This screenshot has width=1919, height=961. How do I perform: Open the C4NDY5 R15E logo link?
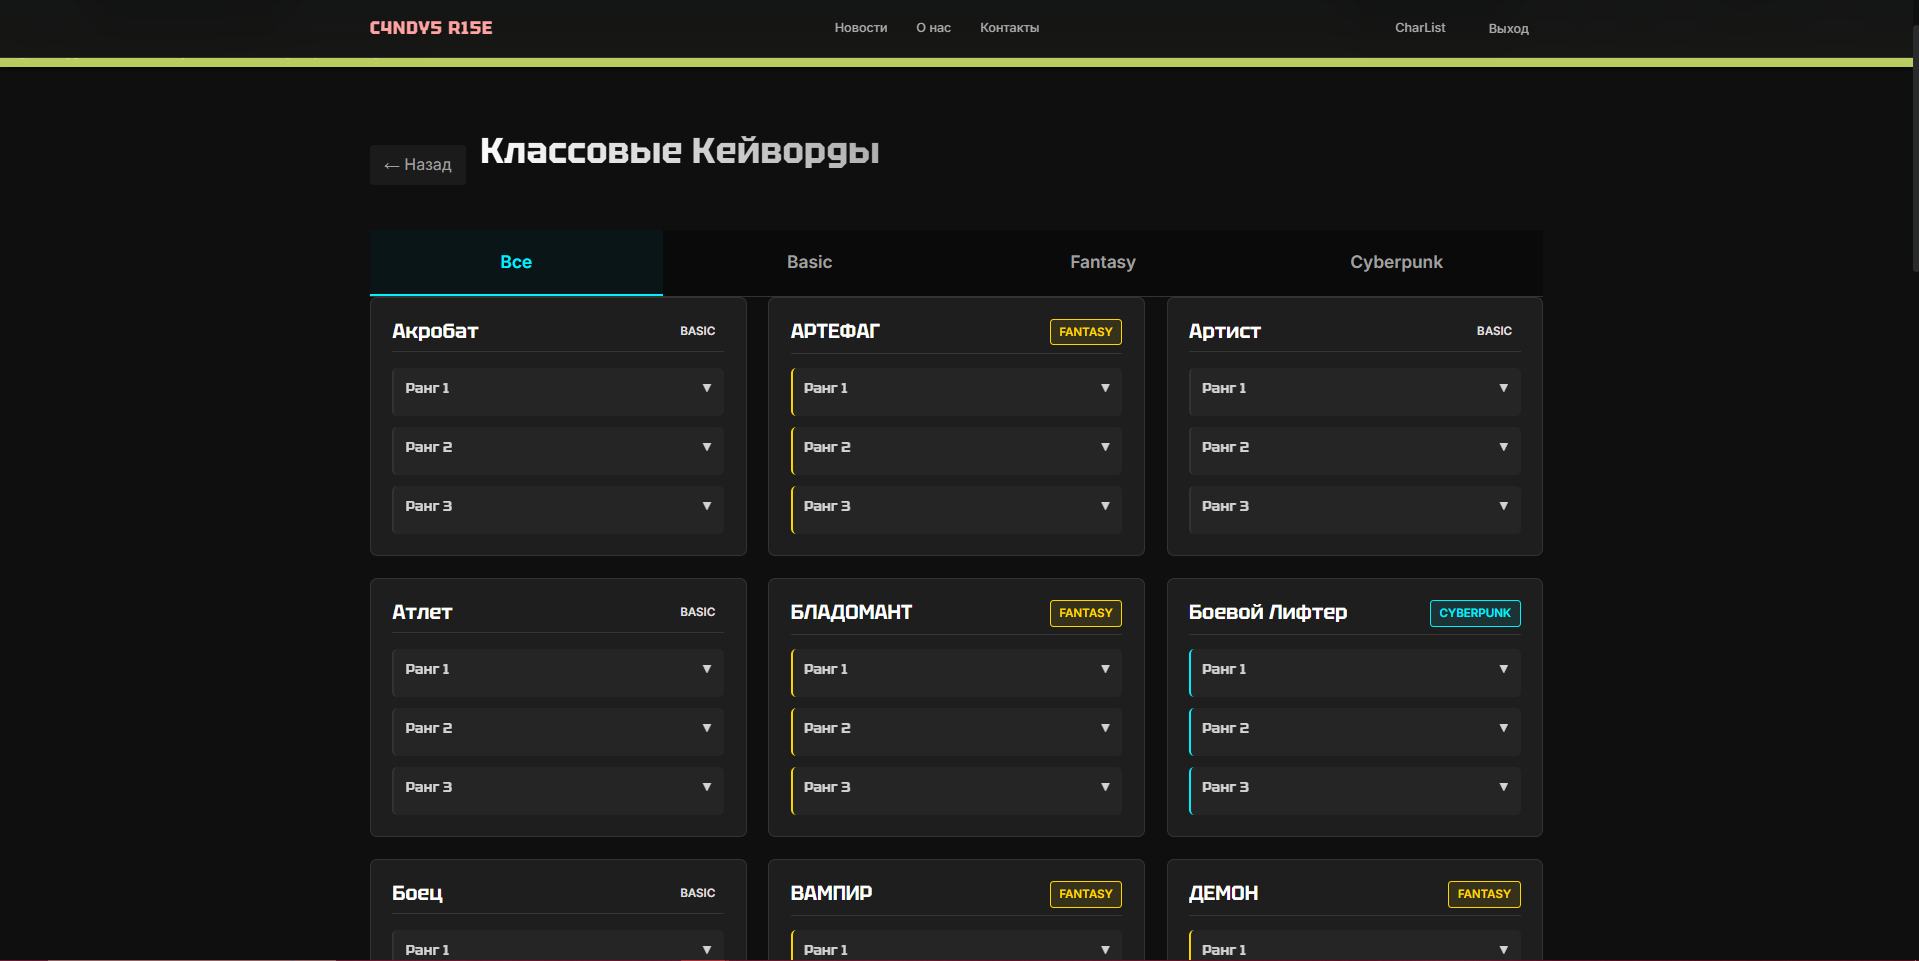pos(431,28)
